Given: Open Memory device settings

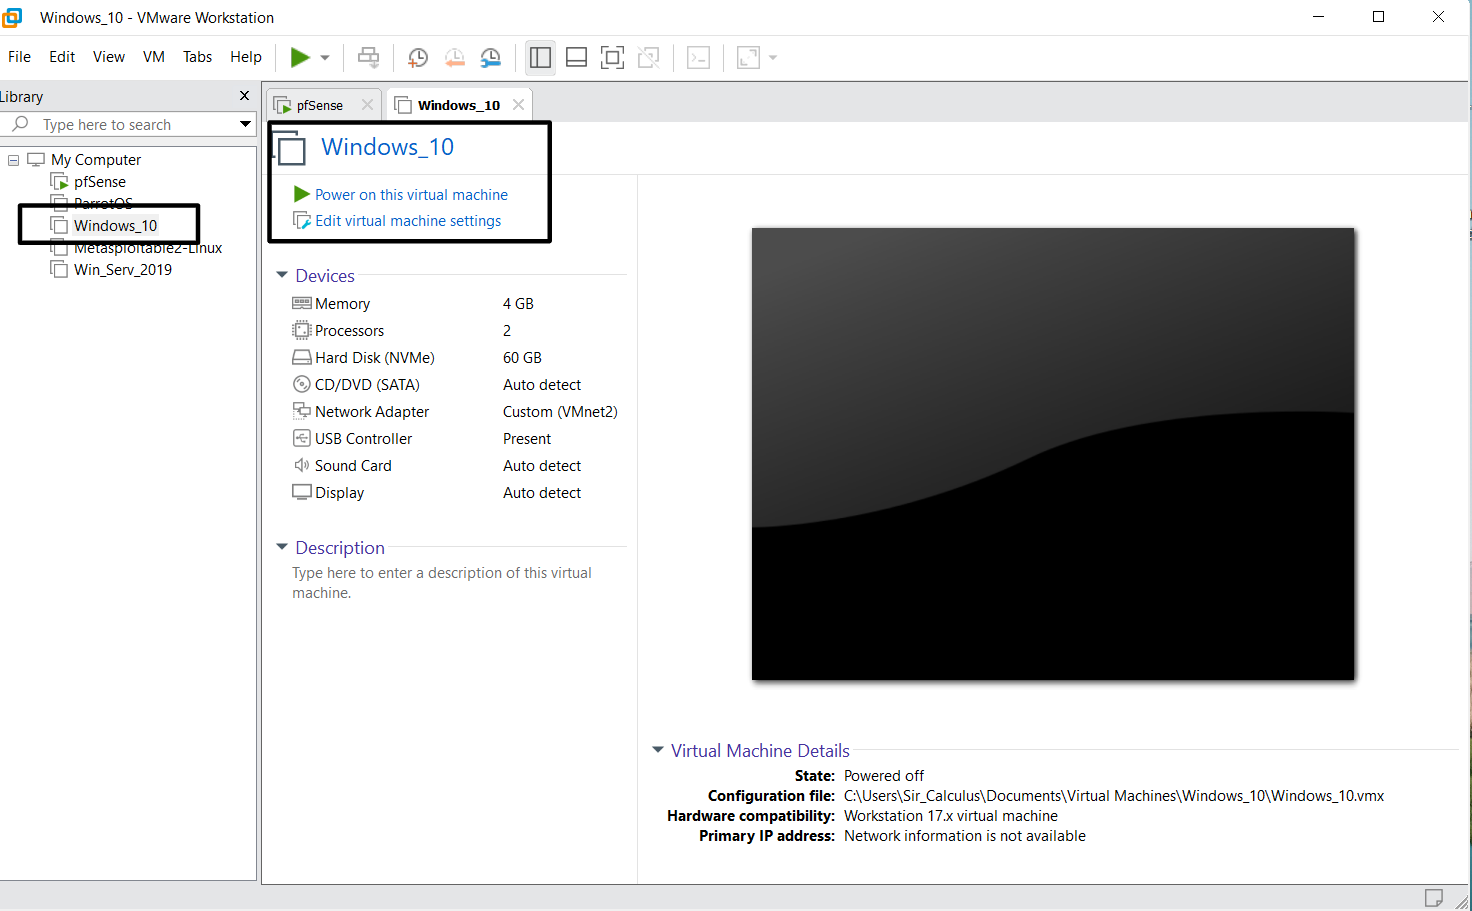Looking at the screenshot, I should point(342,304).
